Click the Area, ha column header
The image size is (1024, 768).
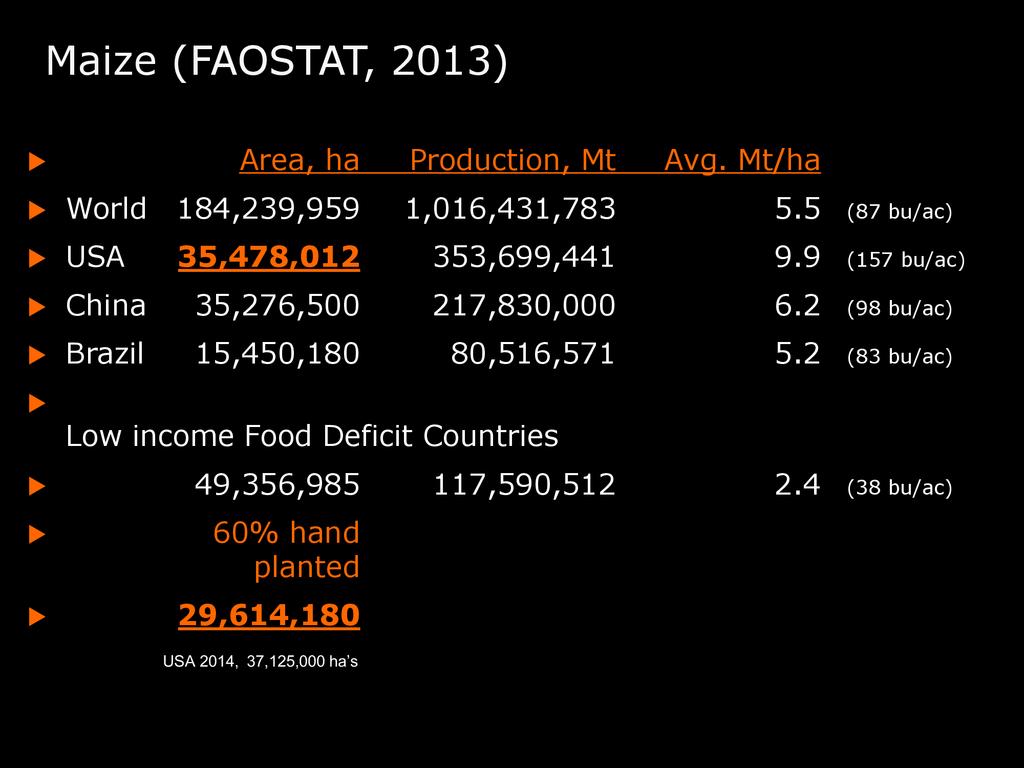click(299, 160)
